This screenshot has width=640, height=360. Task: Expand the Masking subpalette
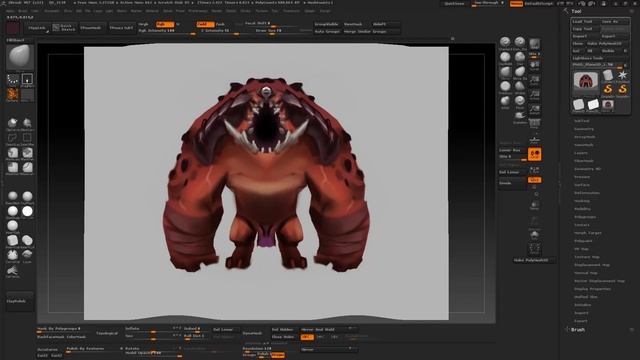click(582, 201)
